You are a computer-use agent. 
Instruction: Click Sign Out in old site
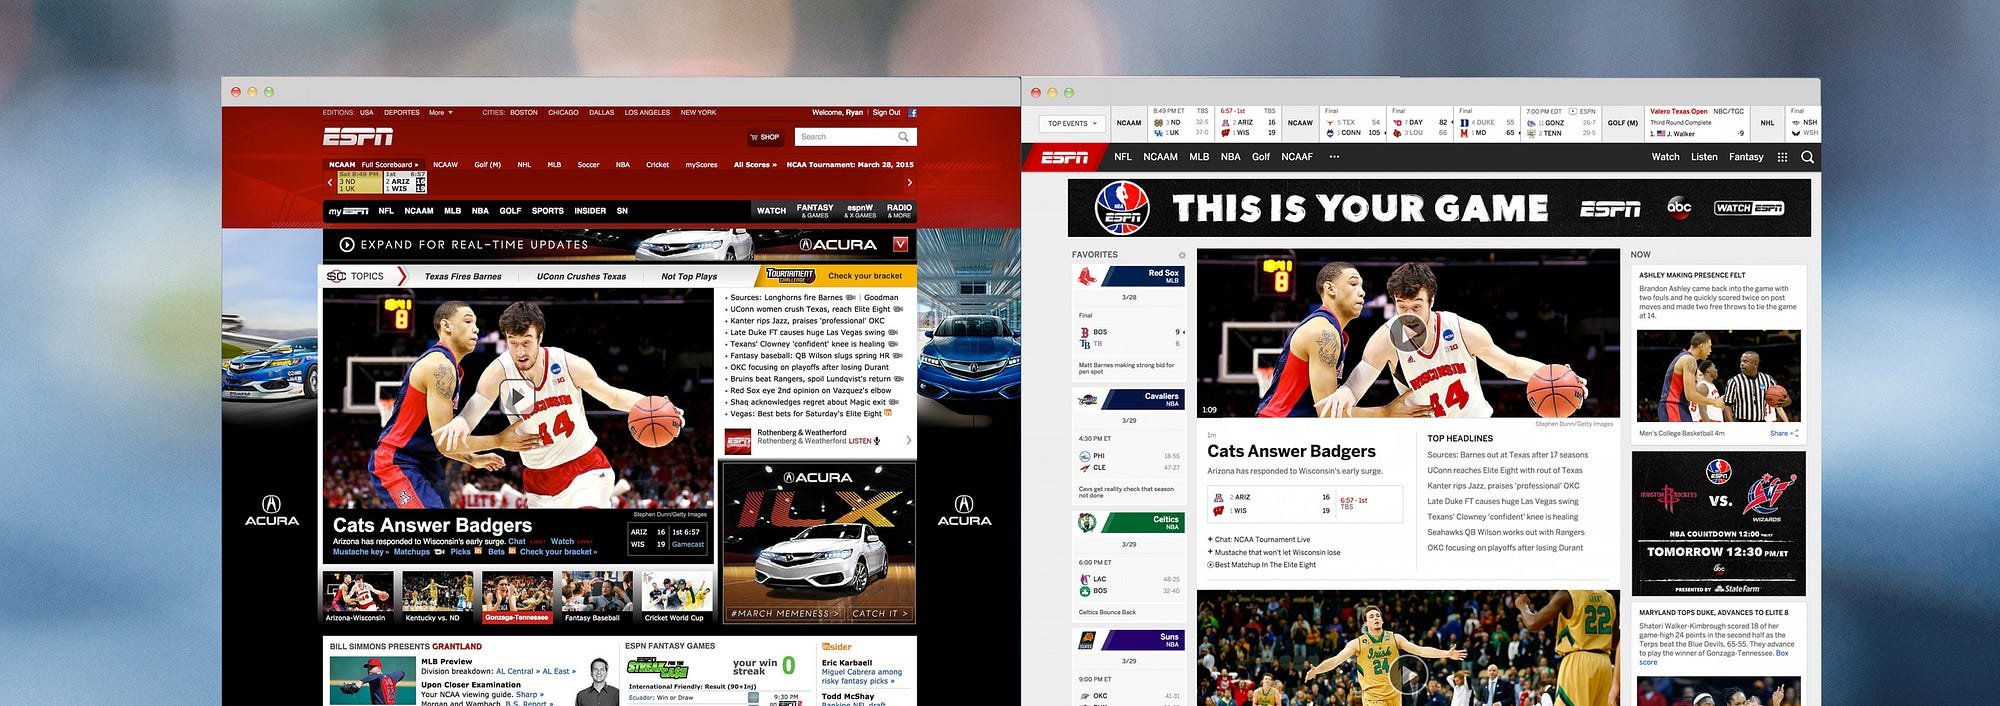(886, 113)
